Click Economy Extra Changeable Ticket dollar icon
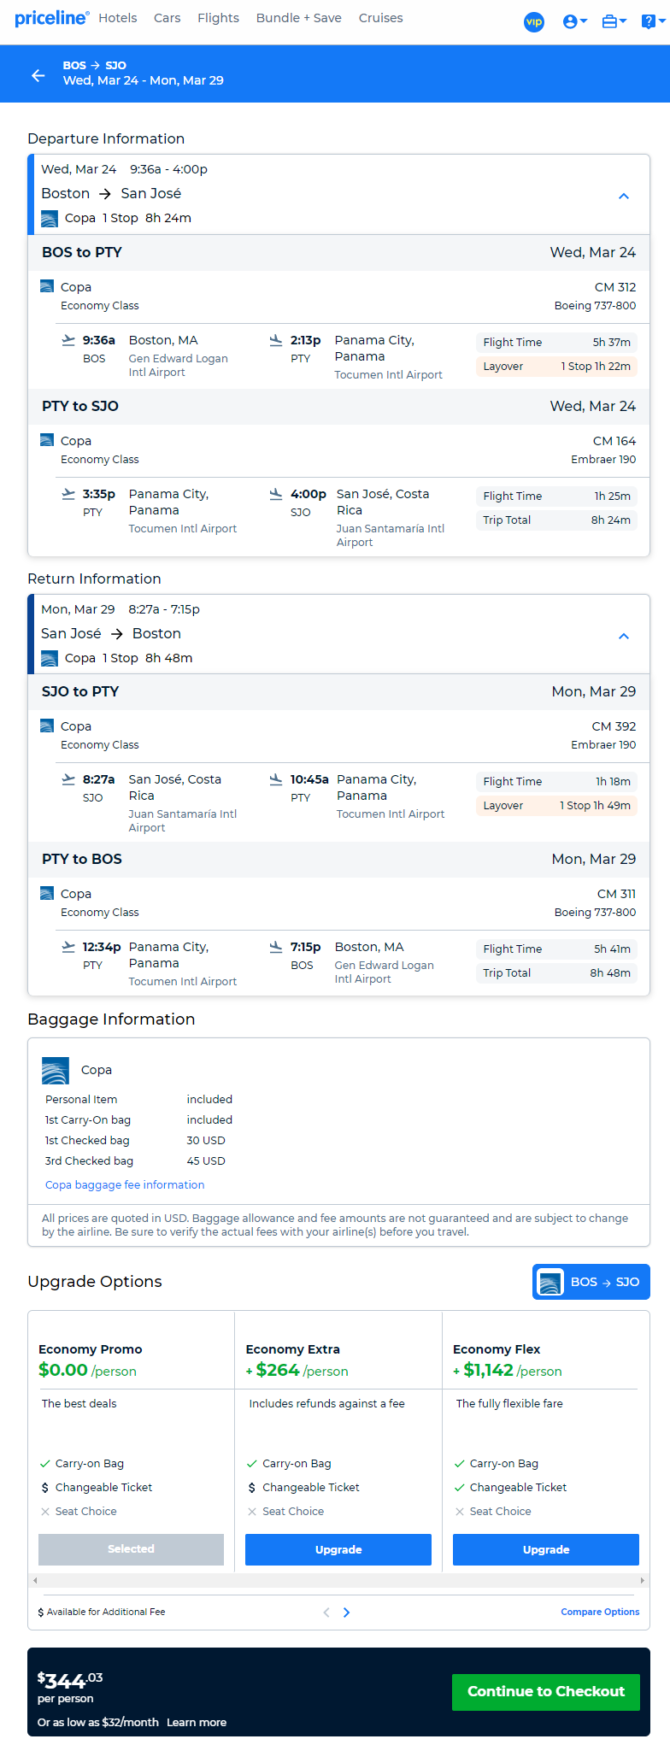The height and width of the screenshot is (1739, 670). (x=252, y=1487)
